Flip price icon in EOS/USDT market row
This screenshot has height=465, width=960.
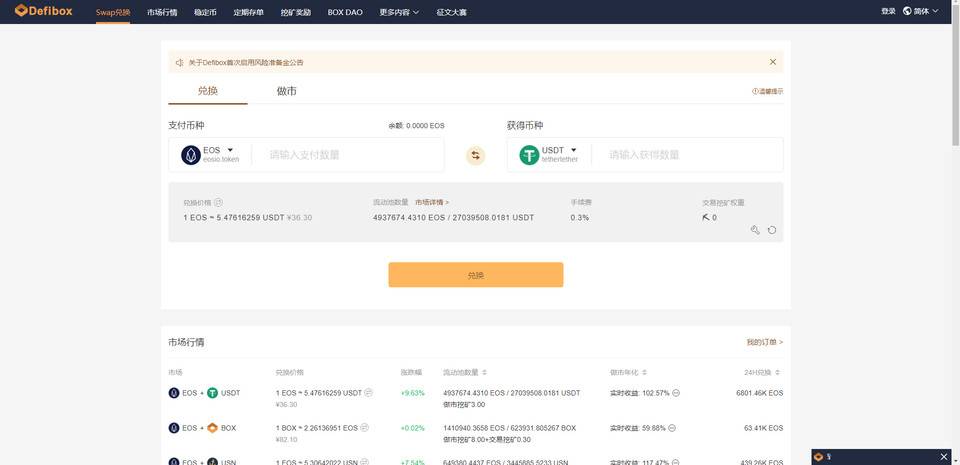tap(369, 393)
